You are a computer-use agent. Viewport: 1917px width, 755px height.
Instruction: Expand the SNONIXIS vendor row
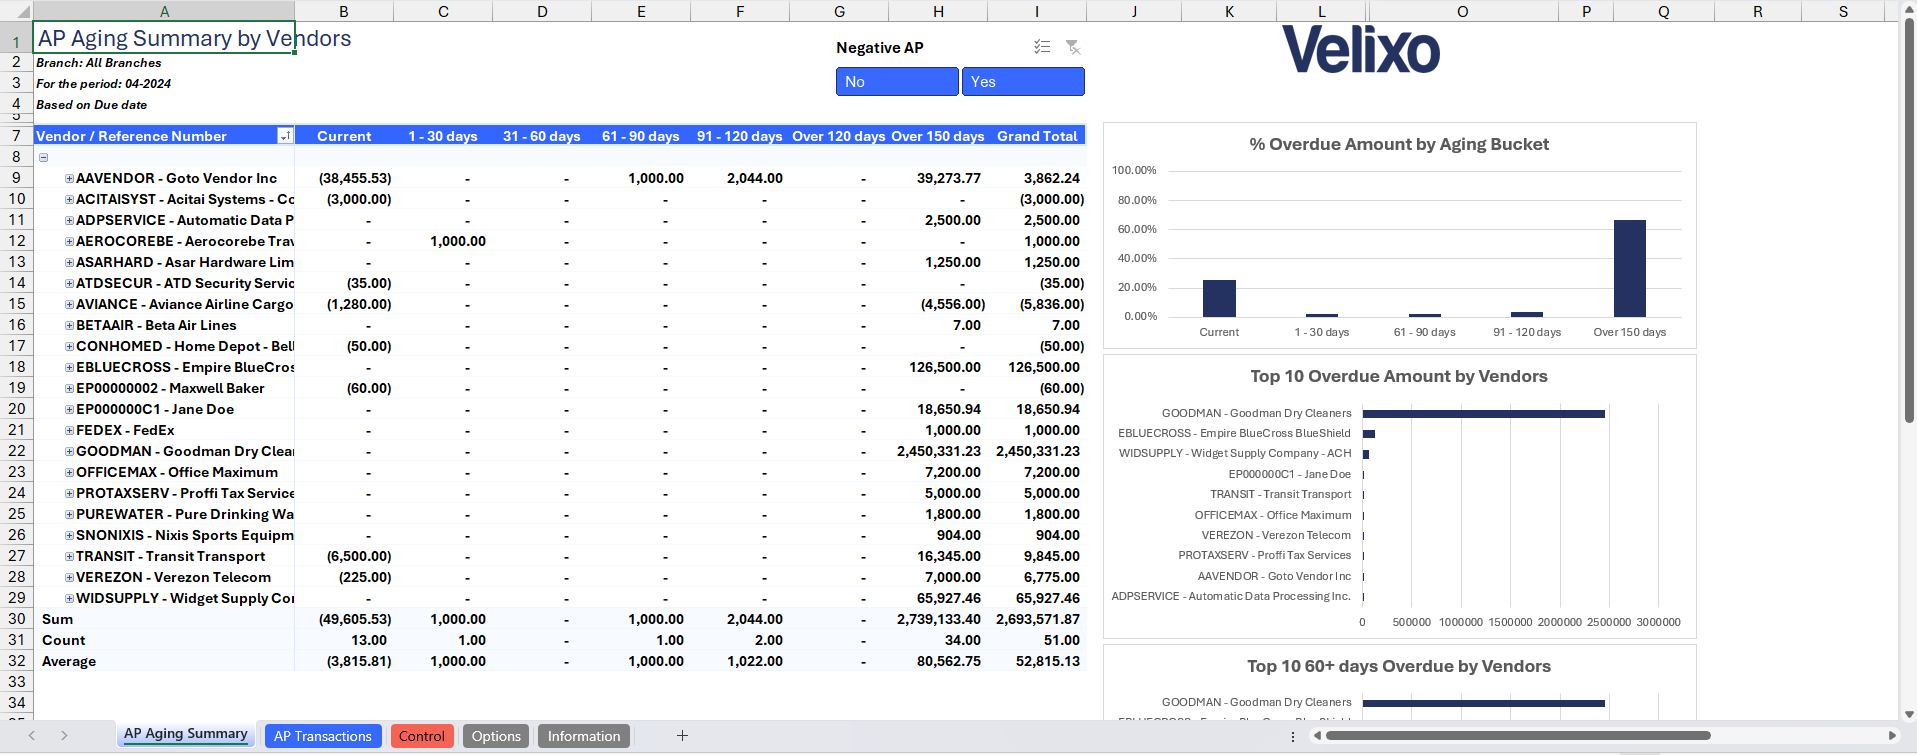click(69, 535)
